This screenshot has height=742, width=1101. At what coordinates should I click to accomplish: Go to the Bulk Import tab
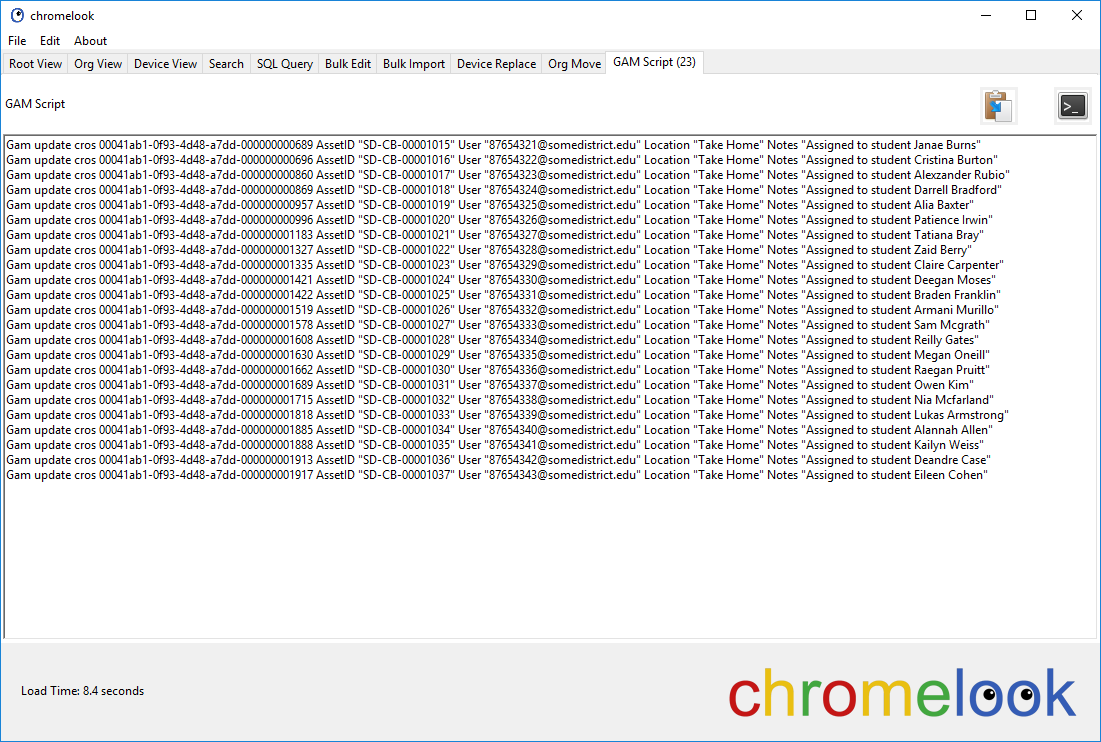coord(414,64)
